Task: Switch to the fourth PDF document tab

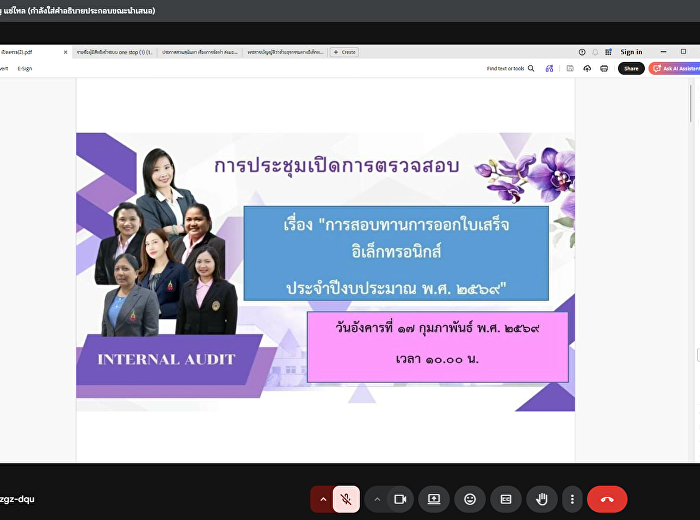Action: 285,52
